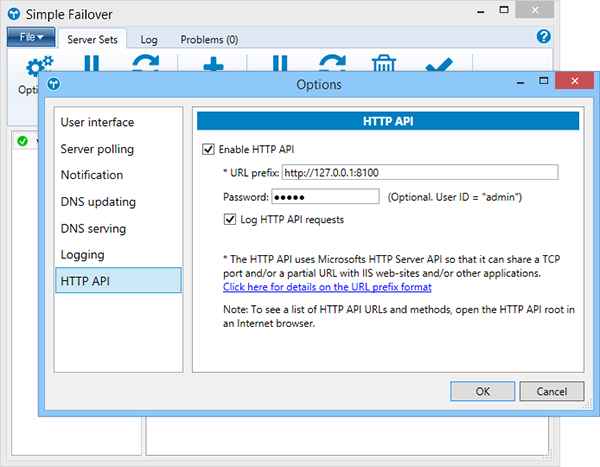Open the File dropdown menu
The width and height of the screenshot is (600, 467).
click(30, 39)
